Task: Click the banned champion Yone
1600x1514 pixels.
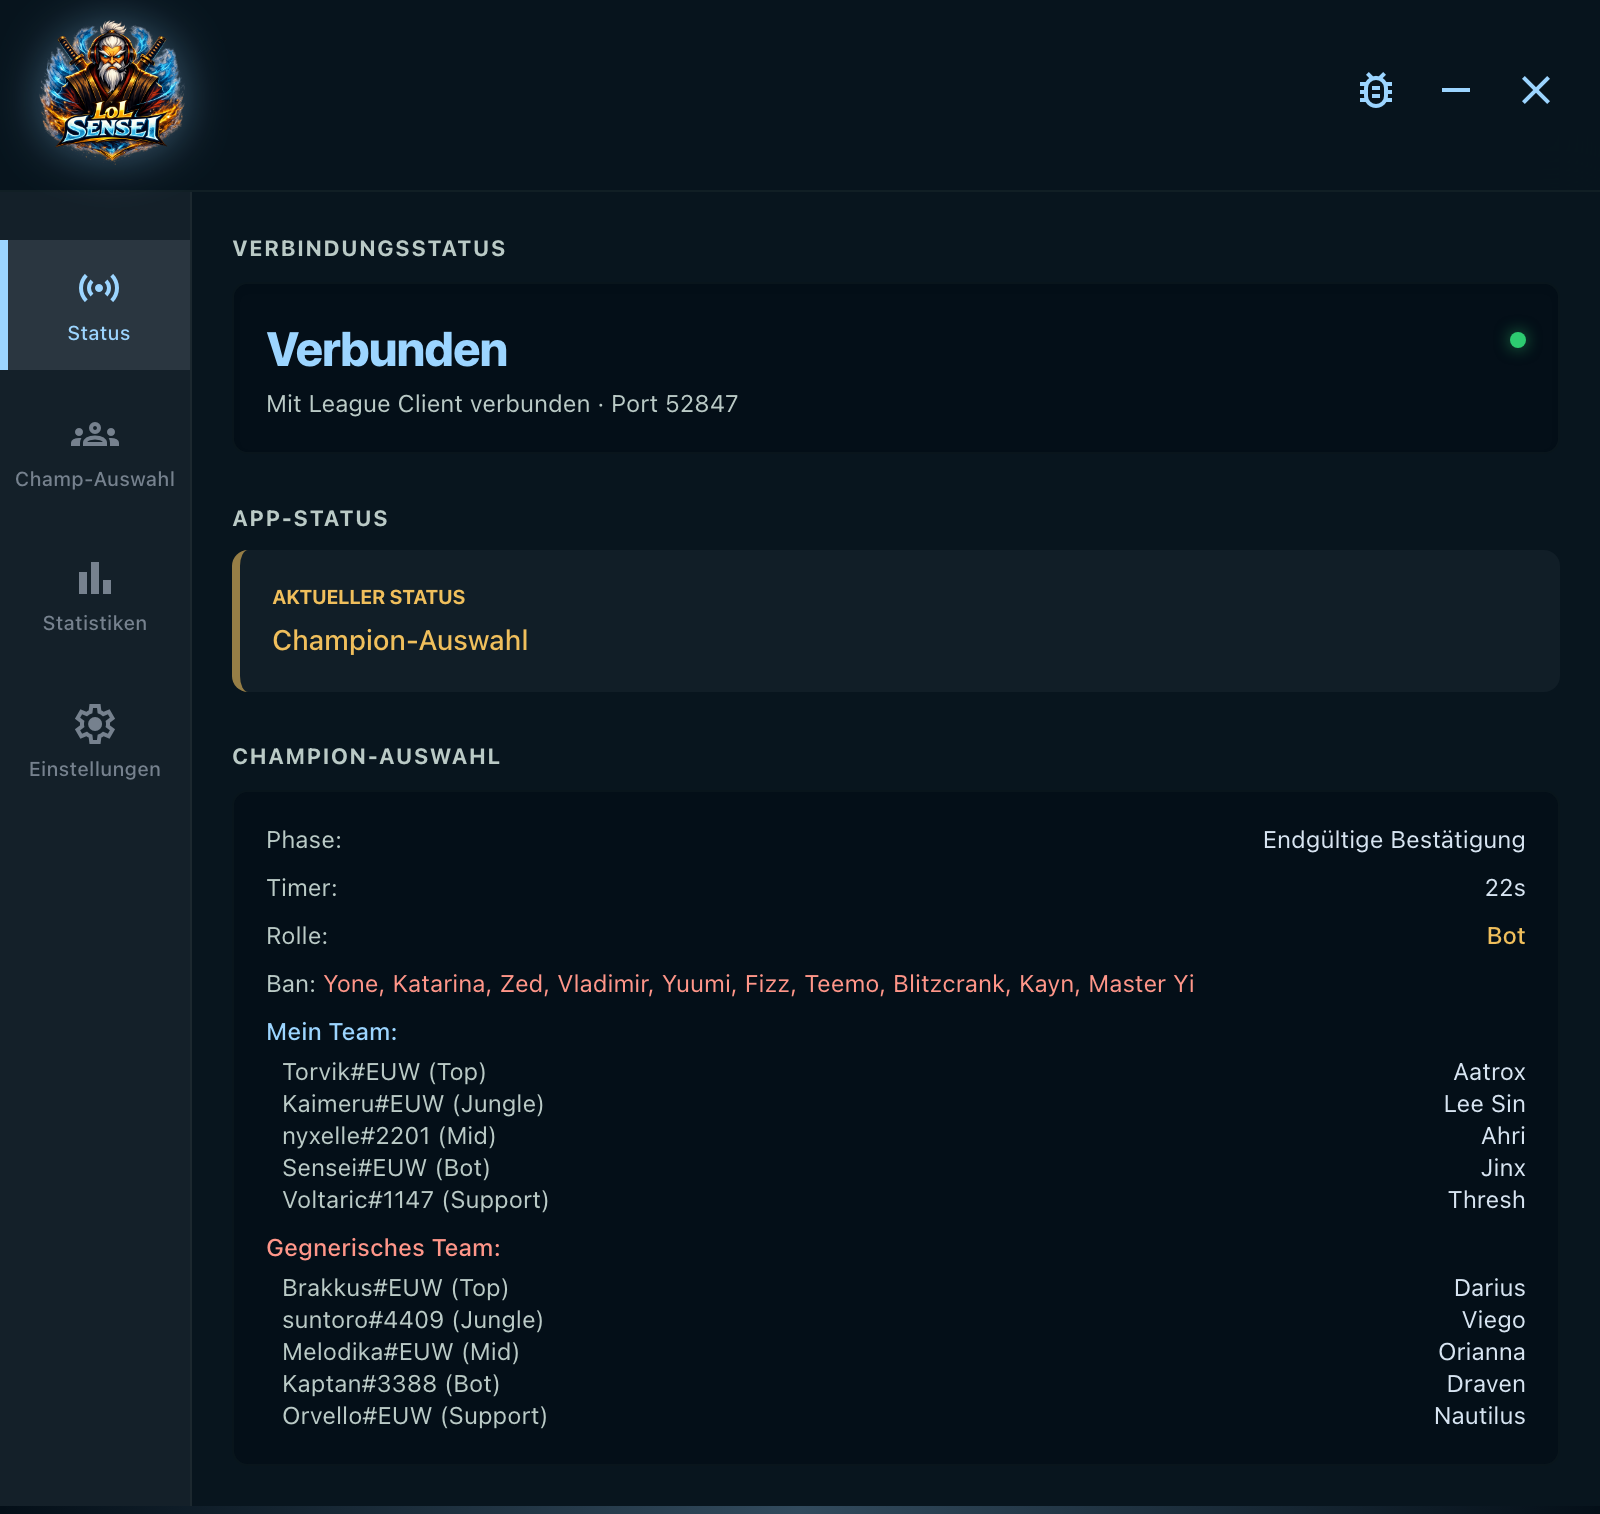Action: tap(351, 984)
